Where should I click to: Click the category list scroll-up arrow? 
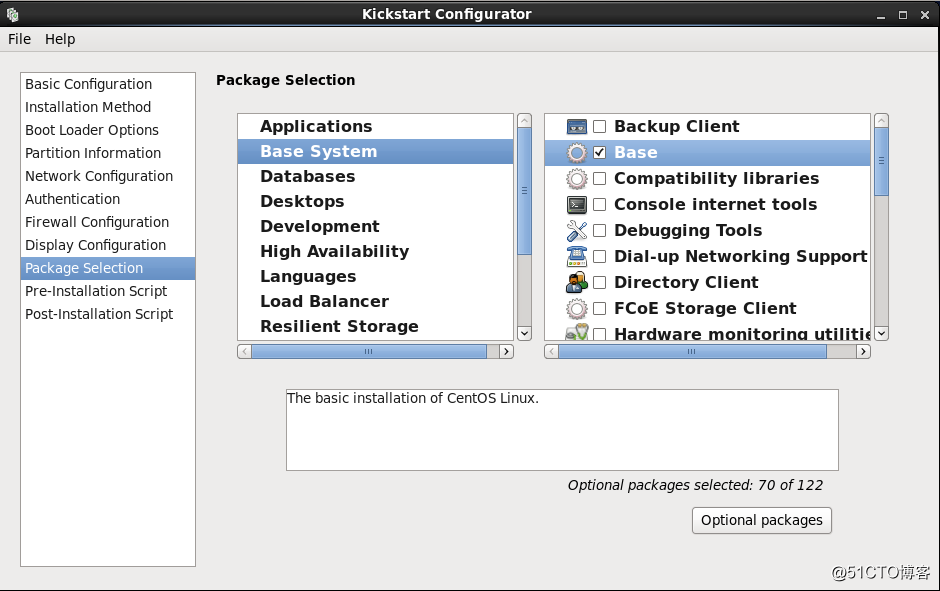coord(525,120)
